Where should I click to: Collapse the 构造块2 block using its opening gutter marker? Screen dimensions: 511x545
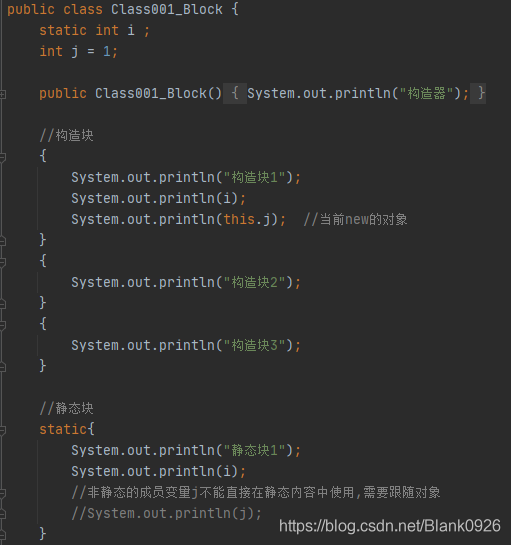[2, 262]
